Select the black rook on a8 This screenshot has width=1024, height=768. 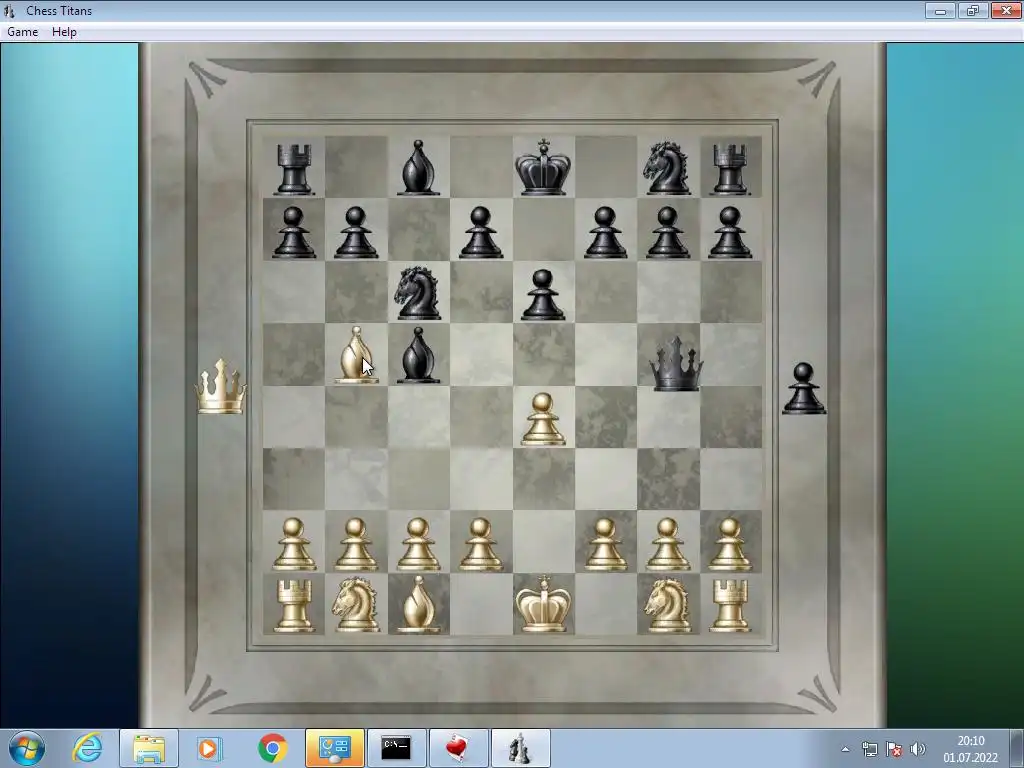pyautogui.click(x=294, y=170)
